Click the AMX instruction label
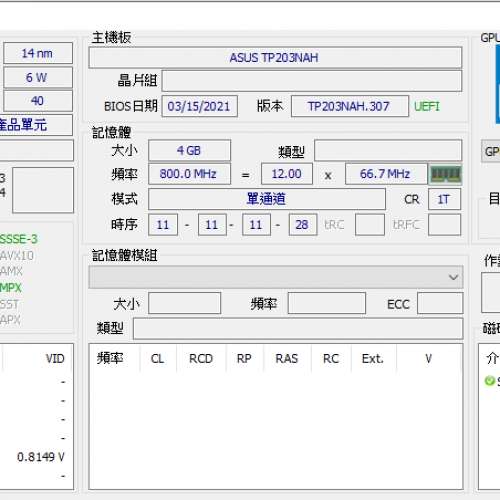Screen dimensions: 500x500 (x=11, y=271)
